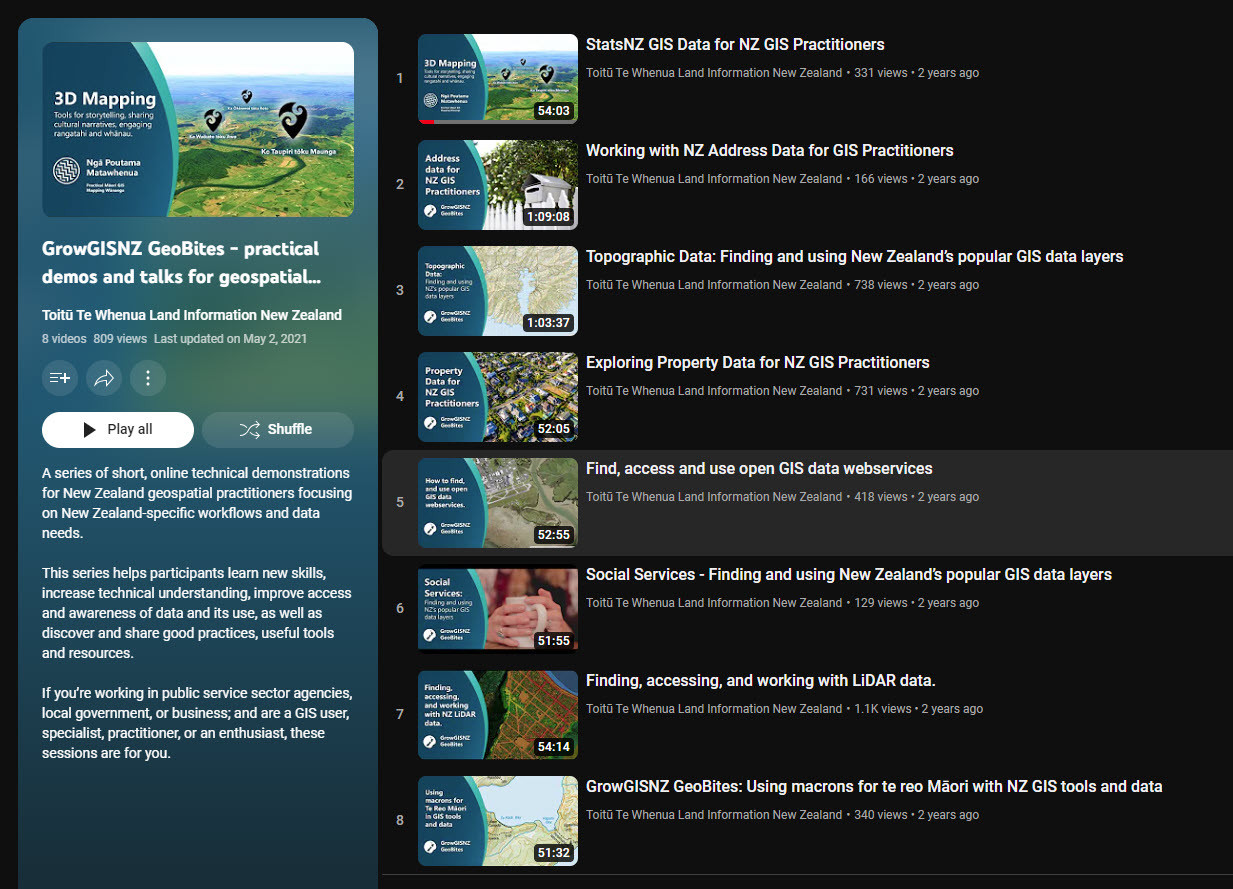Image resolution: width=1233 pixels, height=889 pixels.
Task: Click the title Find, access and use open GIS data webservices
Action: [x=759, y=469]
